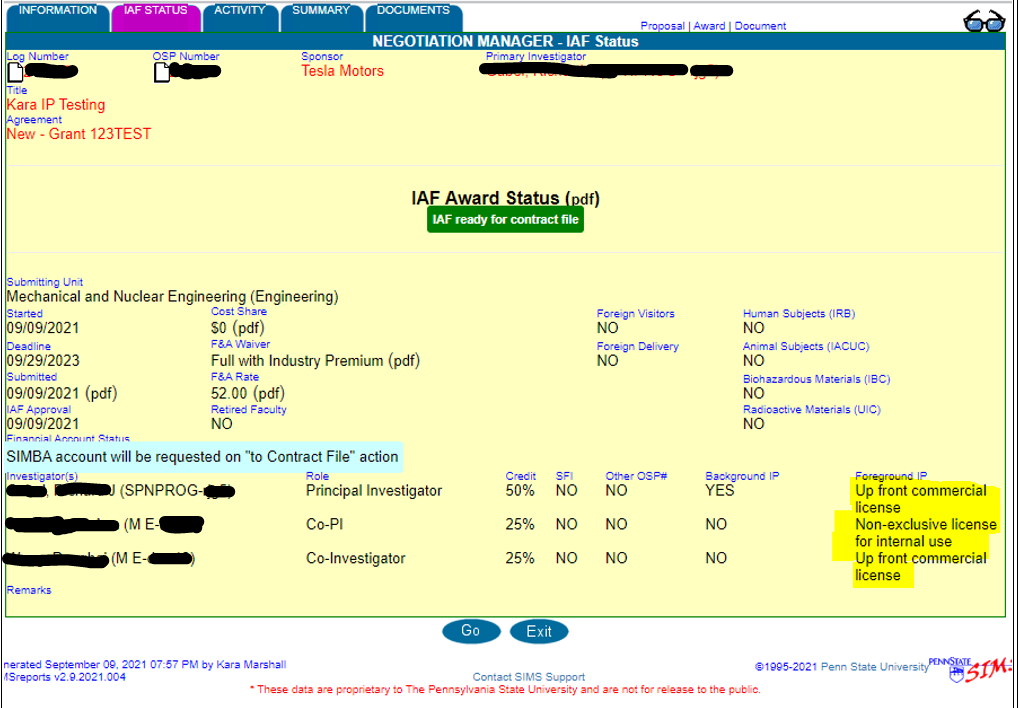Click the Go button
Image resolution: width=1018 pixels, height=708 pixels.
click(x=471, y=631)
